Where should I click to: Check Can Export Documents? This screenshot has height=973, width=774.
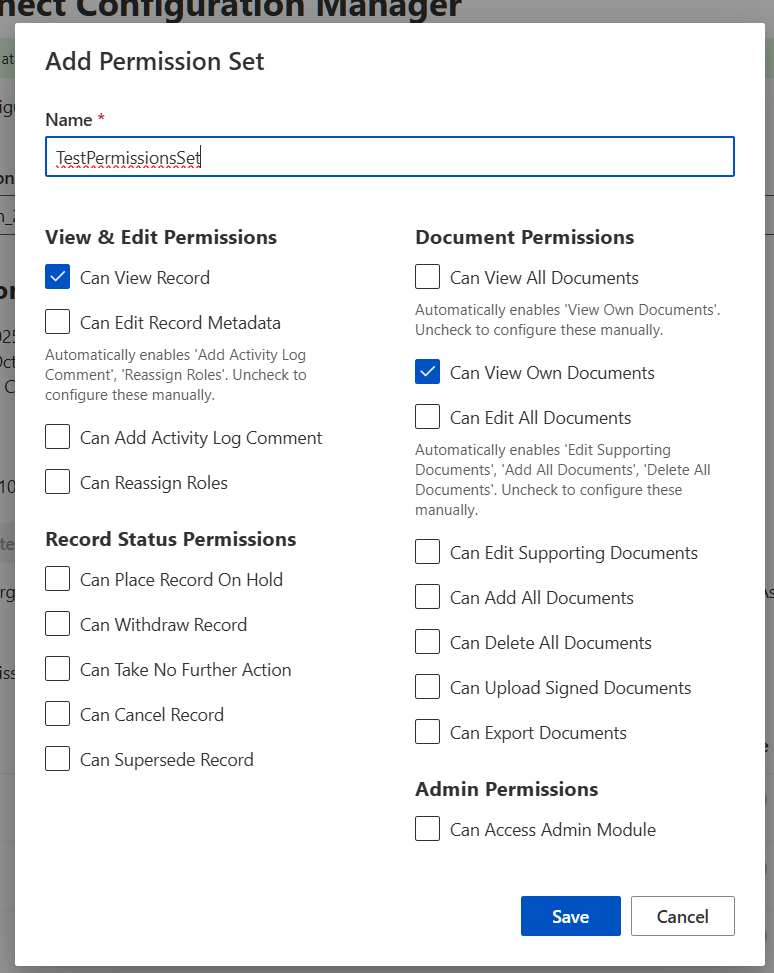tap(428, 732)
